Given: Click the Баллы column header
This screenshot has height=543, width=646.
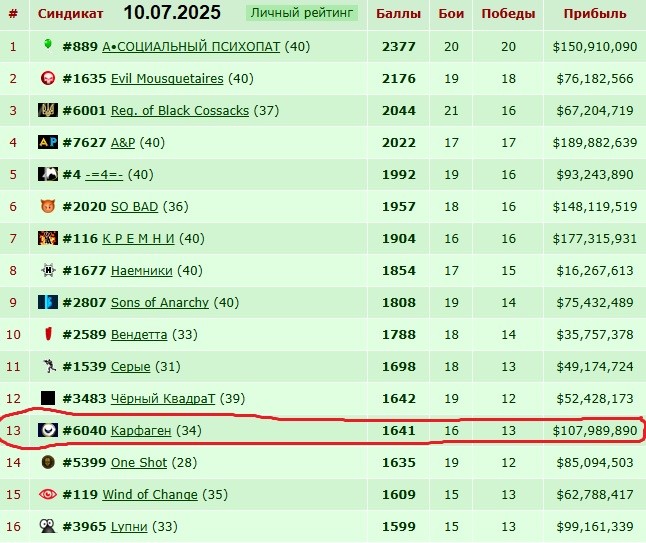Looking at the screenshot, I should (398, 14).
